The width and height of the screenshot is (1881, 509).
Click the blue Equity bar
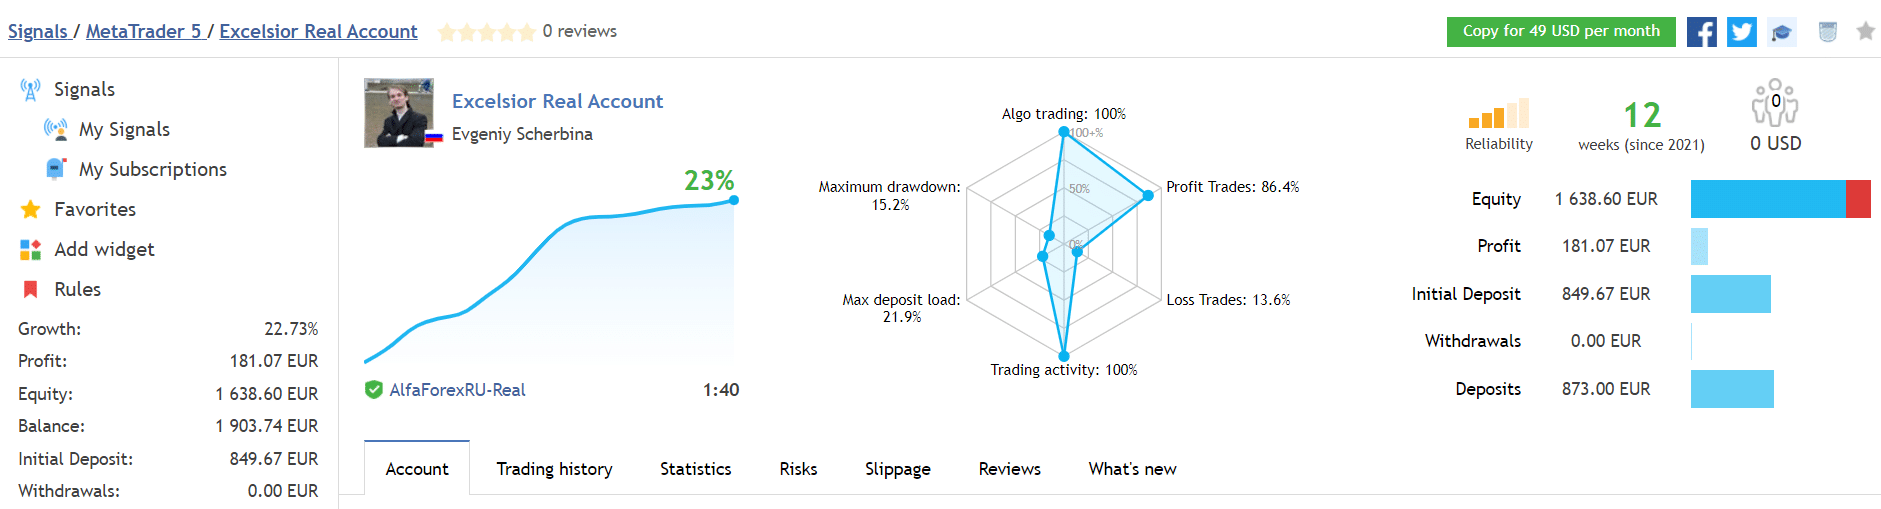tap(1767, 199)
